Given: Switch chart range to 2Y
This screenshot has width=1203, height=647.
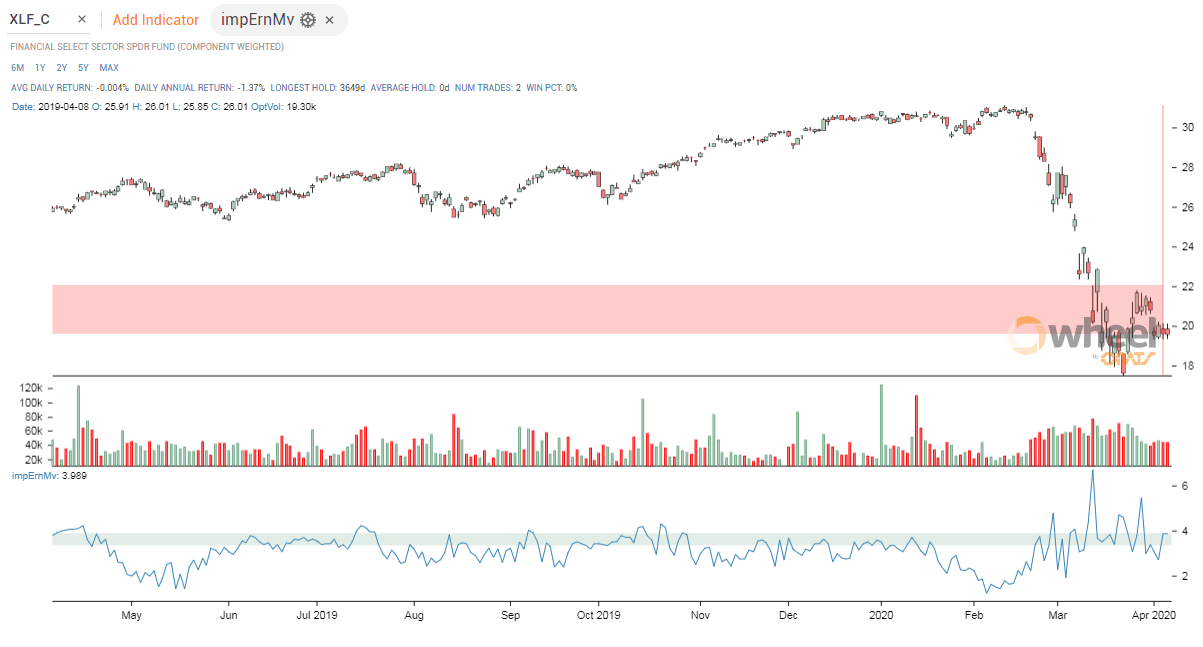Looking at the screenshot, I should [x=62, y=68].
